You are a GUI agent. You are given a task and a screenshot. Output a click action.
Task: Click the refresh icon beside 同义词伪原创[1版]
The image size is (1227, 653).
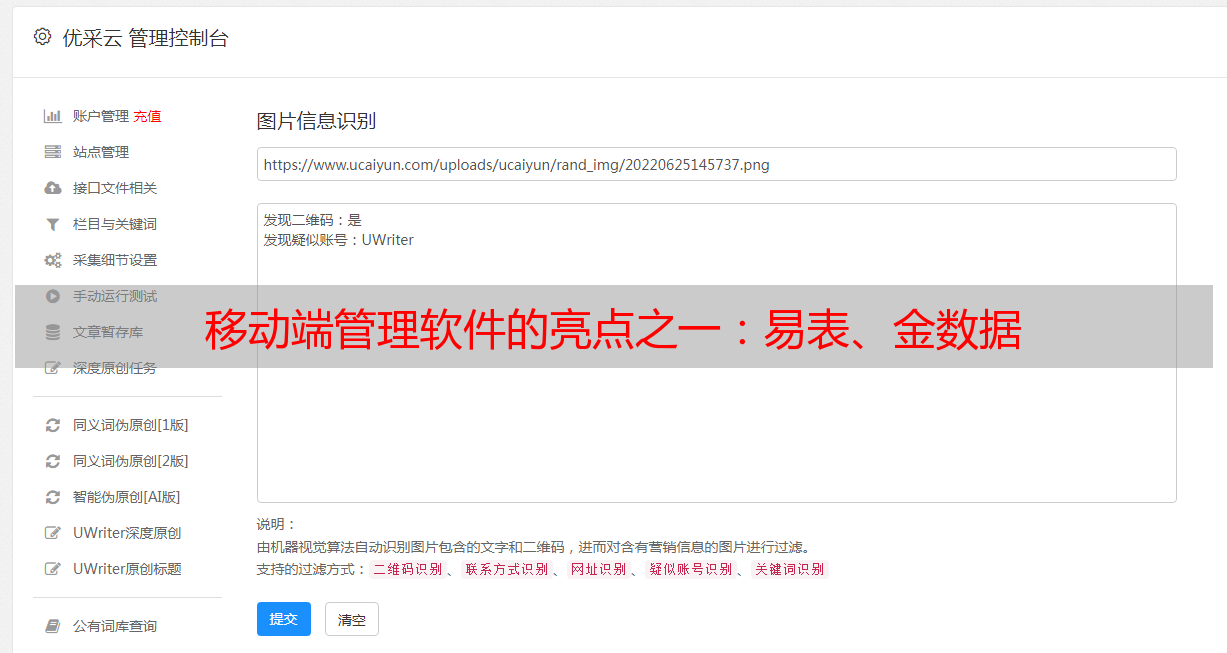pos(53,425)
